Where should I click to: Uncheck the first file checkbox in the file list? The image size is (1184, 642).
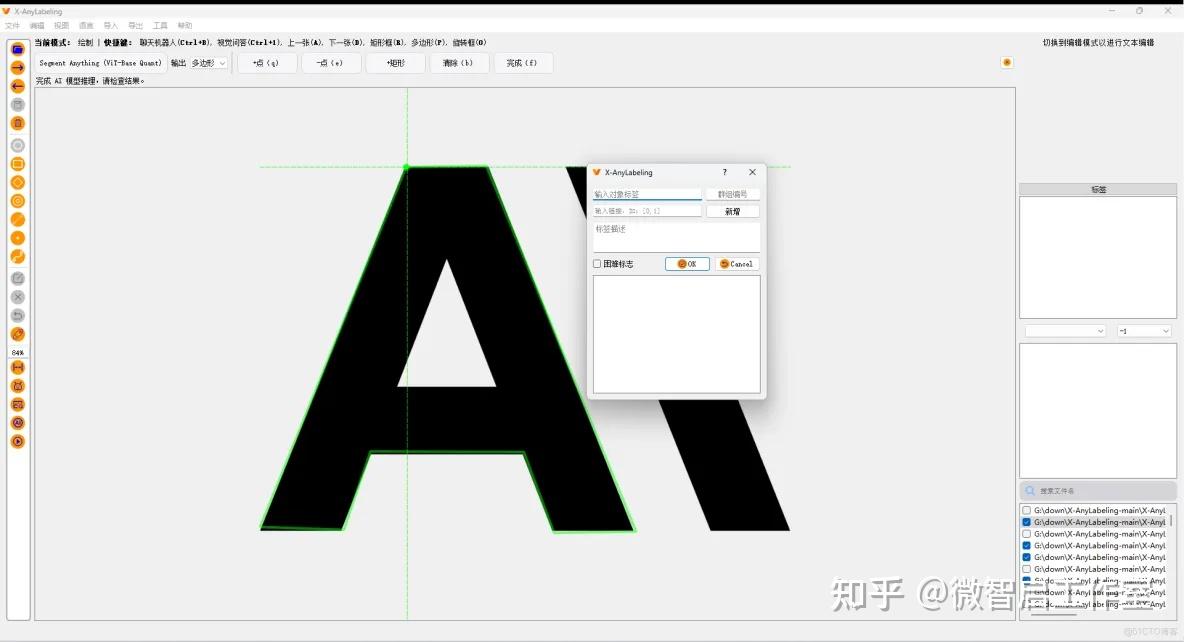pyautogui.click(x=1026, y=509)
